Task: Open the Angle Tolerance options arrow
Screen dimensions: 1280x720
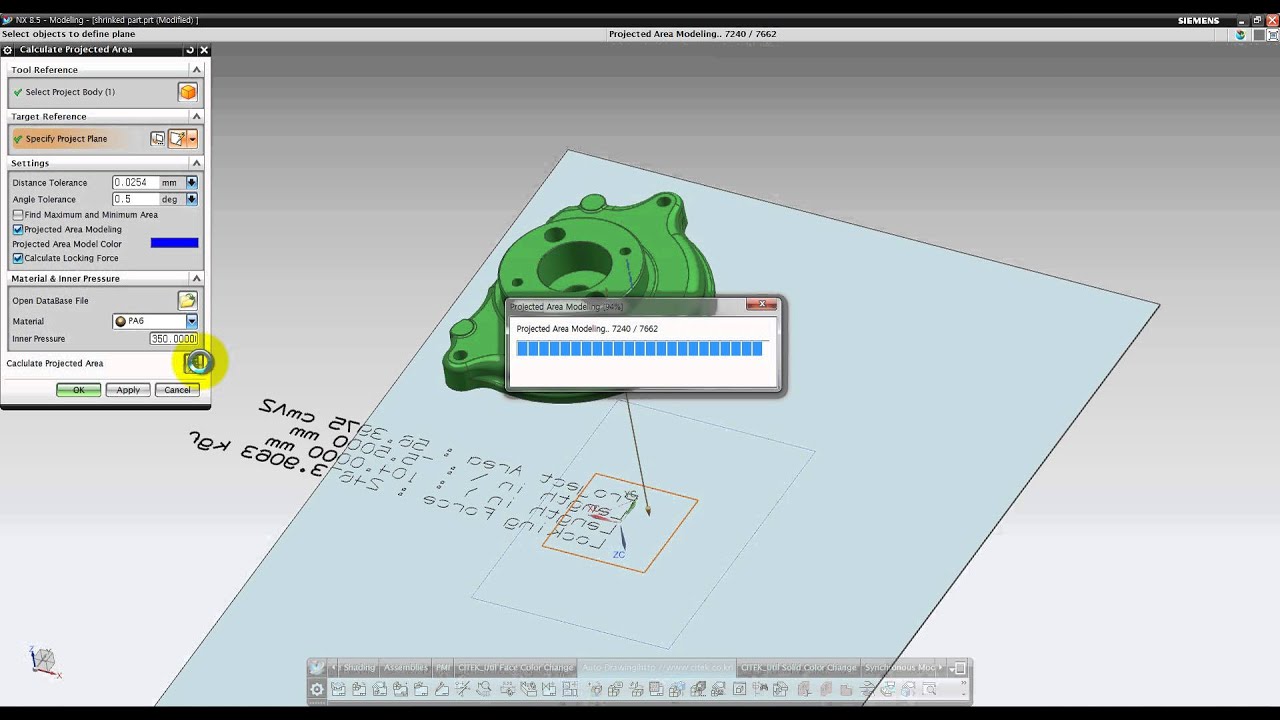Action: click(191, 199)
